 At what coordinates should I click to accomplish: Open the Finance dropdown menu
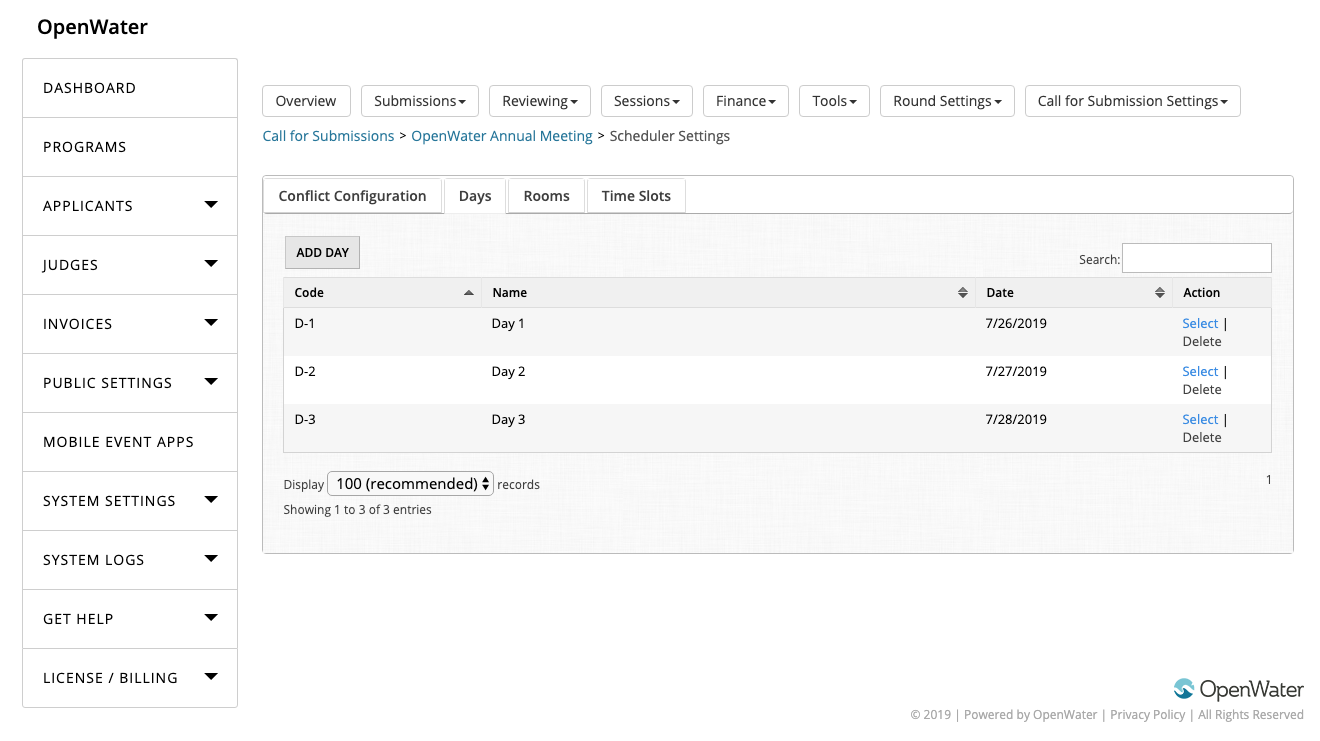point(746,101)
